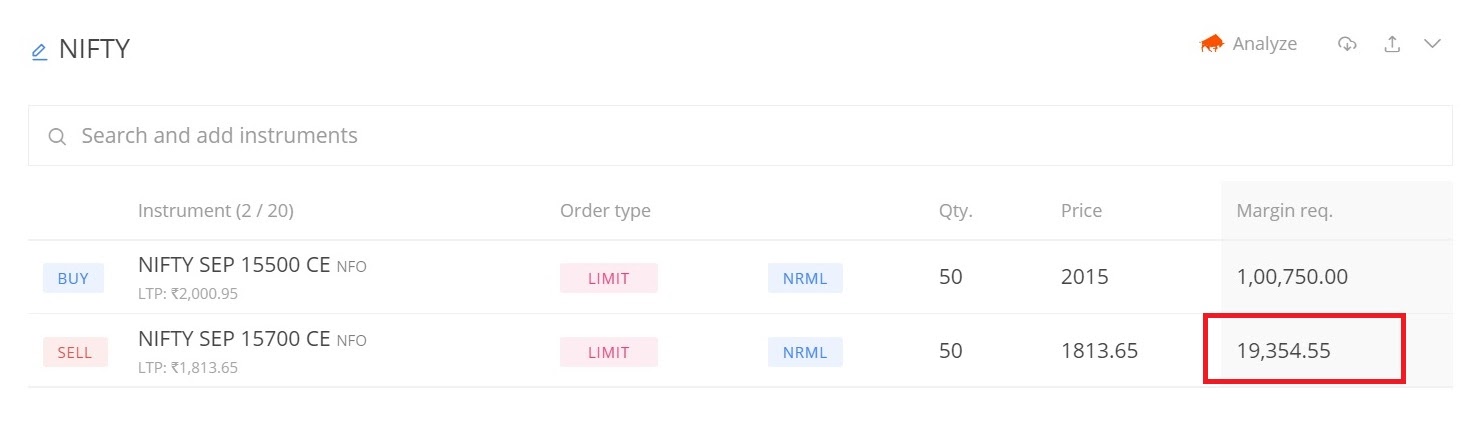Click the upload share arrow icon
The height and width of the screenshot is (427, 1468).
(x=1391, y=44)
